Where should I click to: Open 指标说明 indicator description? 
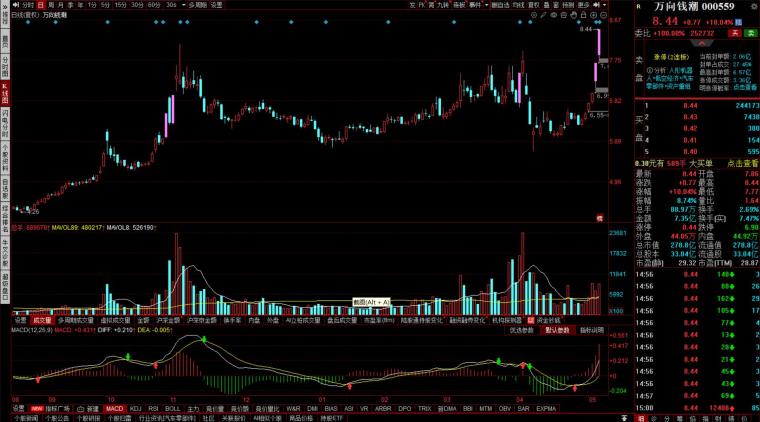click(592, 330)
